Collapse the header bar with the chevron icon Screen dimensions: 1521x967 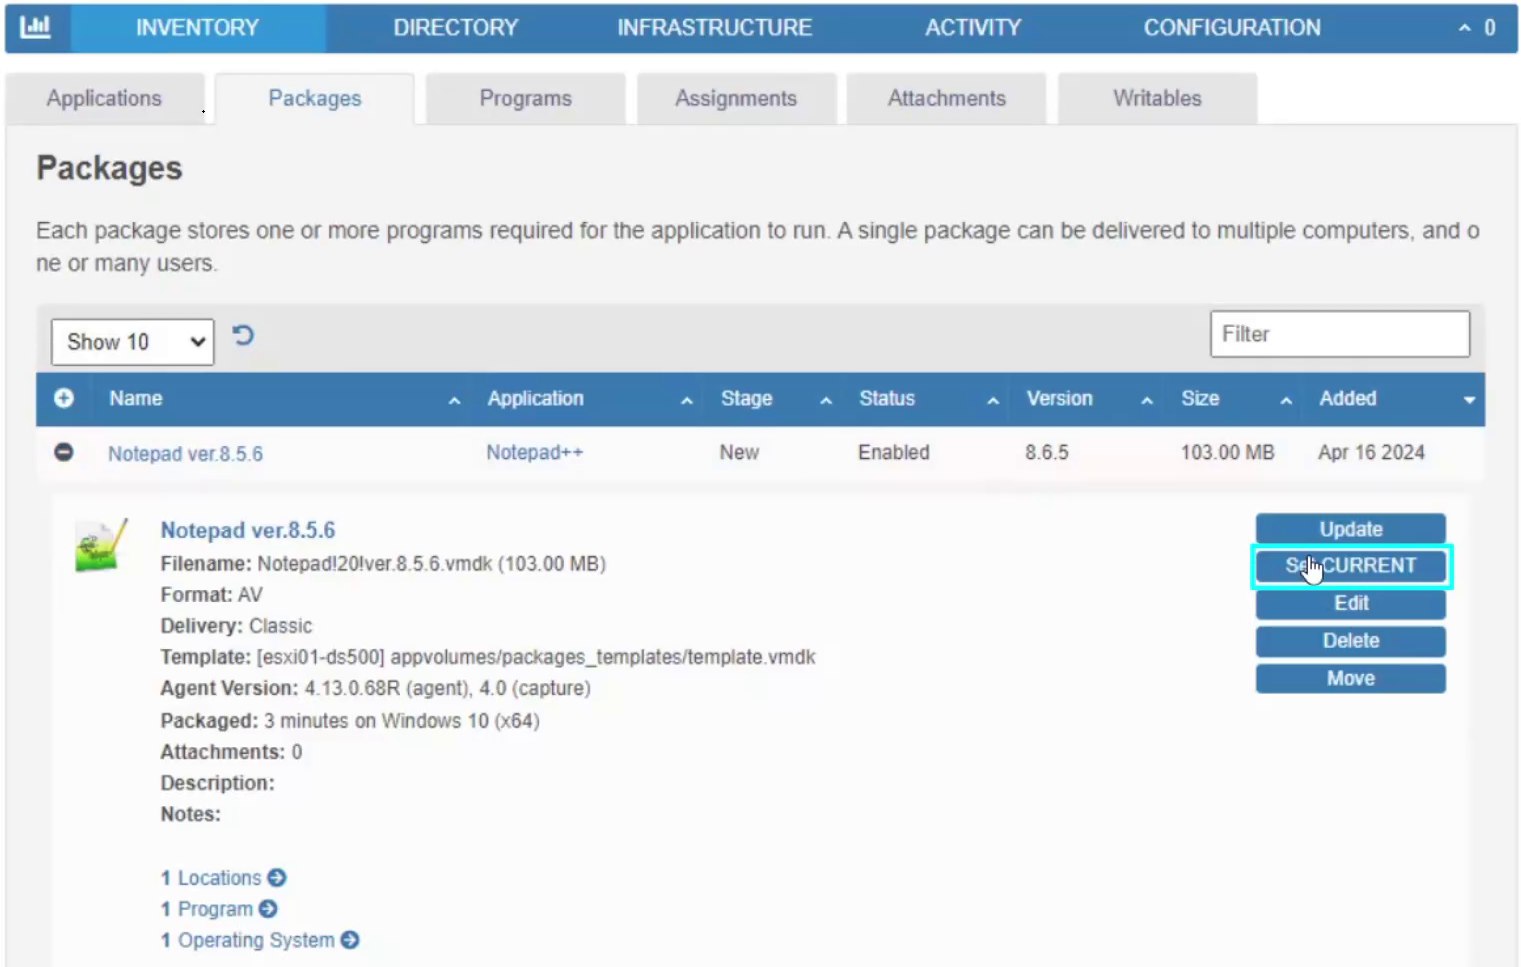click(x=1467, y=27)
